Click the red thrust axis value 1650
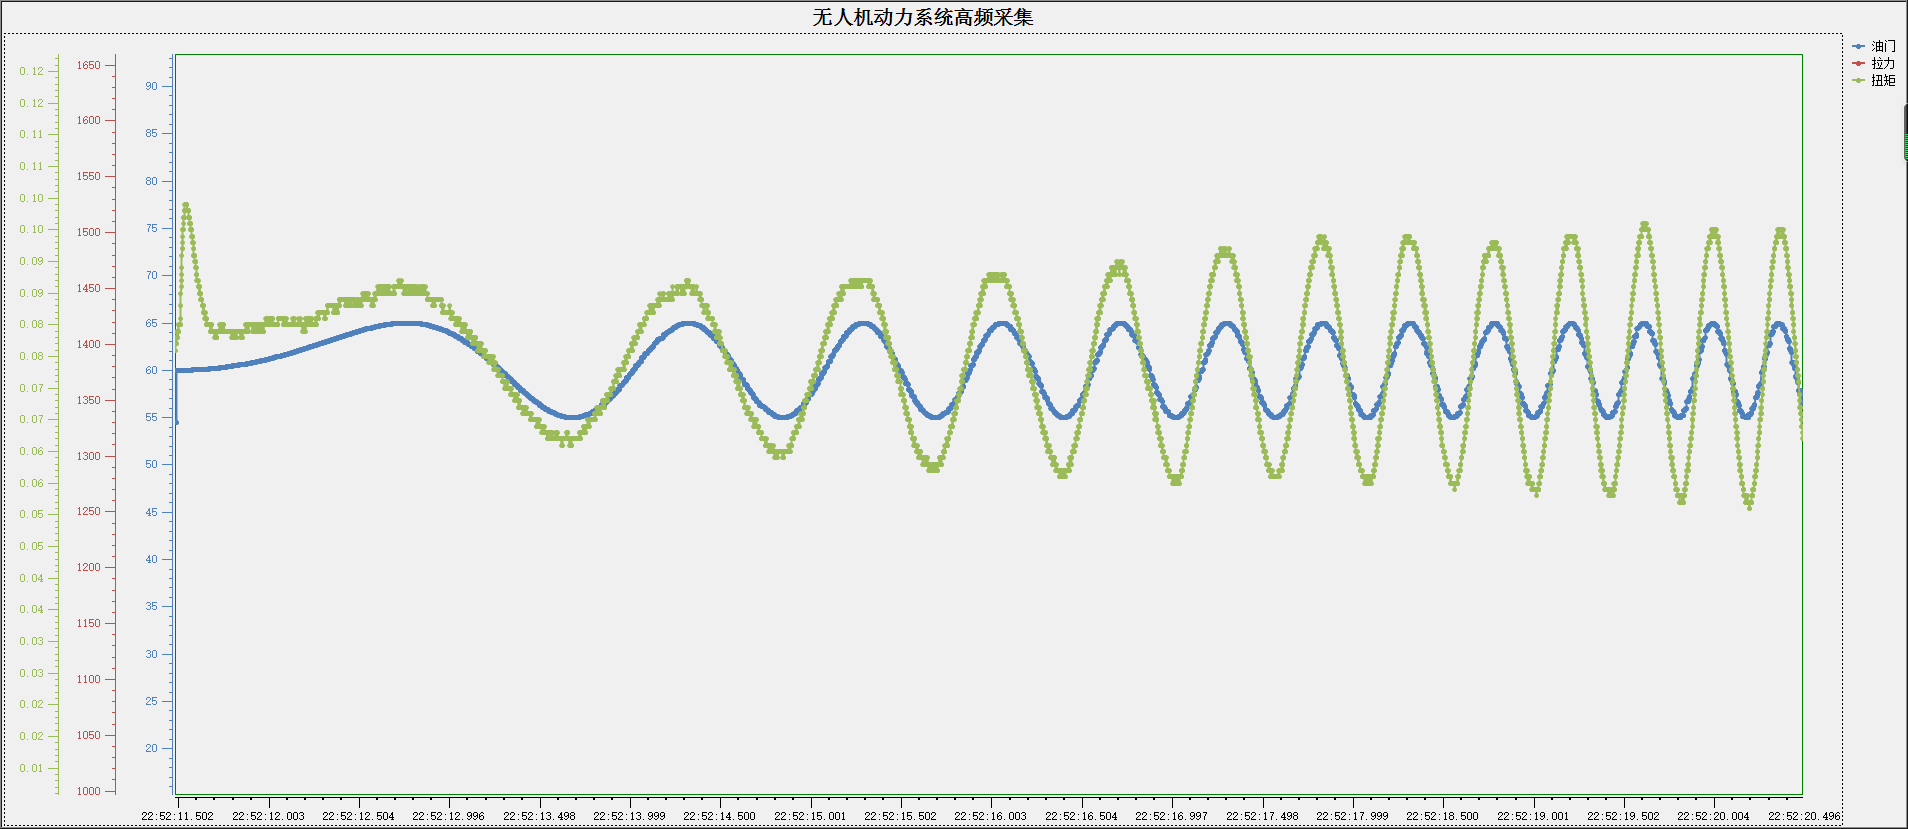 click(89, 65)
